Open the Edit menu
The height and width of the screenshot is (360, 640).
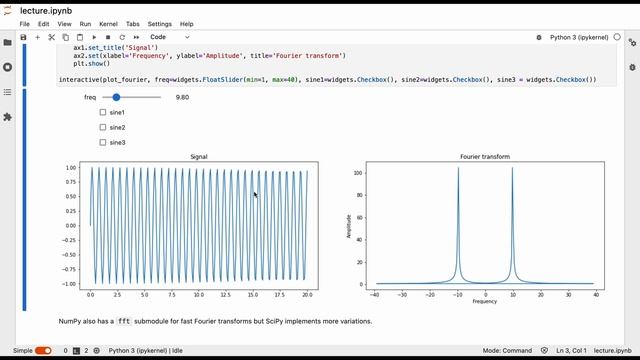coord(43,24)
